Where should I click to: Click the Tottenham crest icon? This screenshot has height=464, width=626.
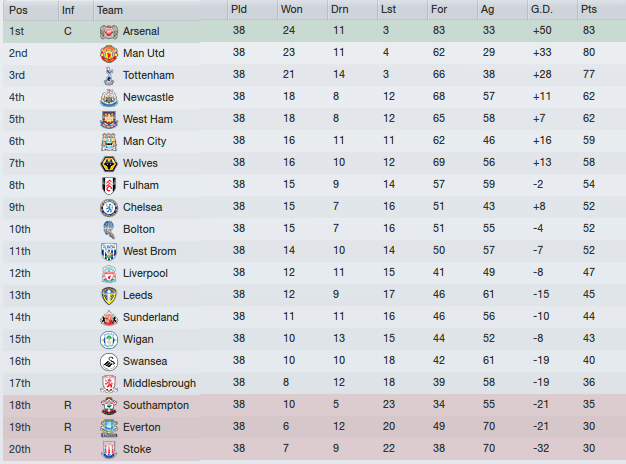(108, 75)
